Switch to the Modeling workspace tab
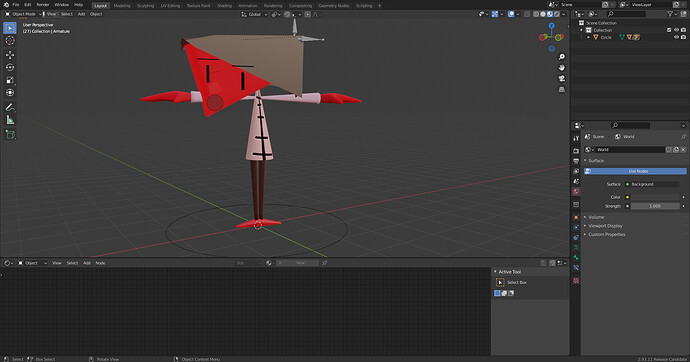Image resolution: width=690 pixels, height=362 pixels. tap(122, 6)
